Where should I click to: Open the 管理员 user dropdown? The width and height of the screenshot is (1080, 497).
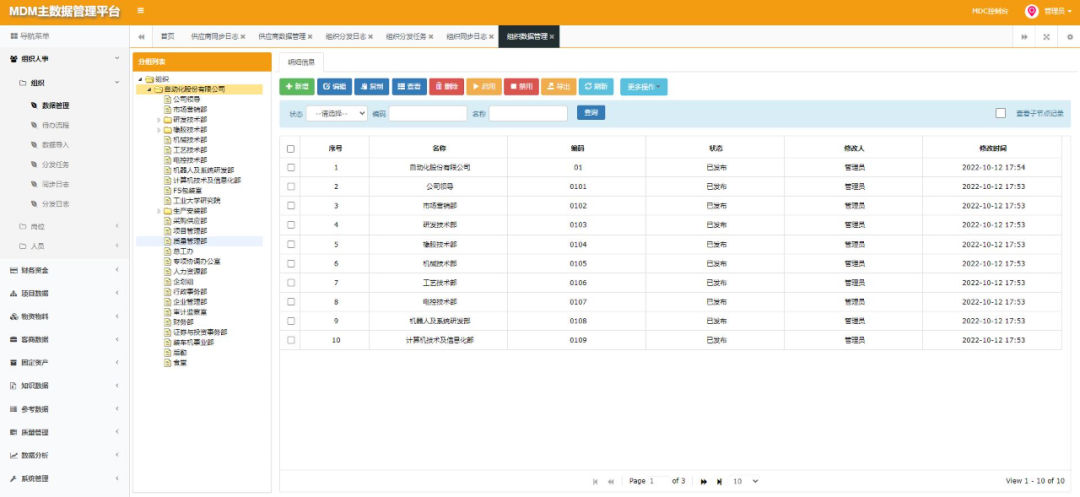(x=1058, y=11)
